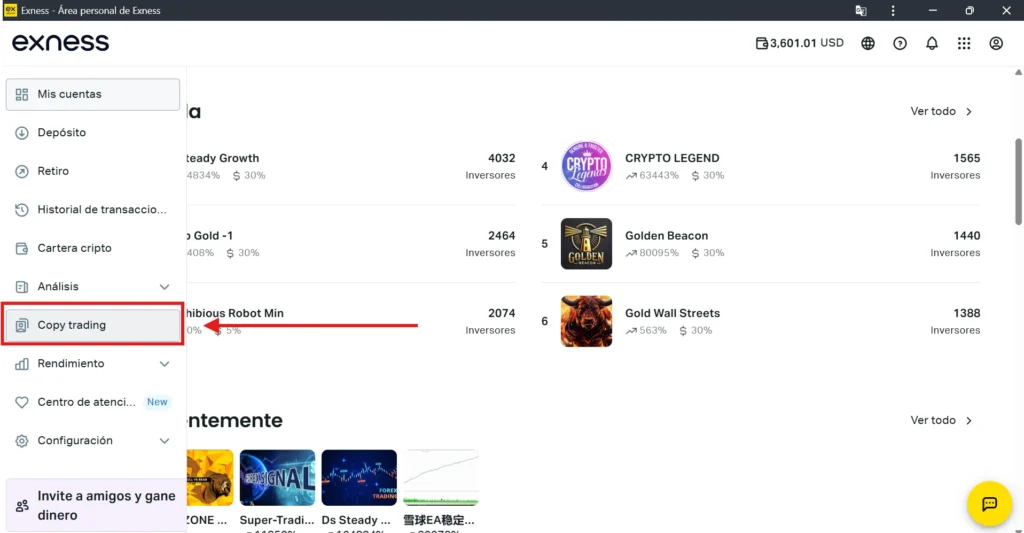Screen dimensions: 1024x533
Task: Open the Super-Tradi... strategy thumbnail
Action: coord(277,477)
